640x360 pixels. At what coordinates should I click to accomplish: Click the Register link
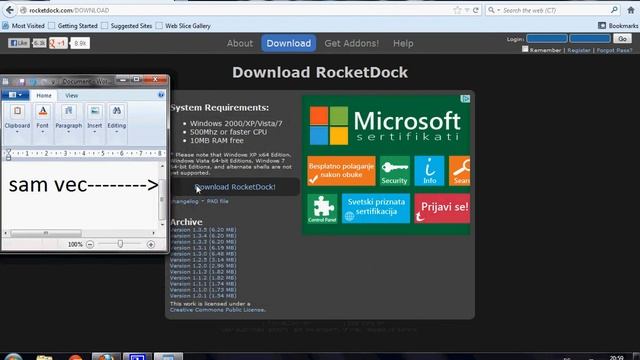tap(579, 50)
